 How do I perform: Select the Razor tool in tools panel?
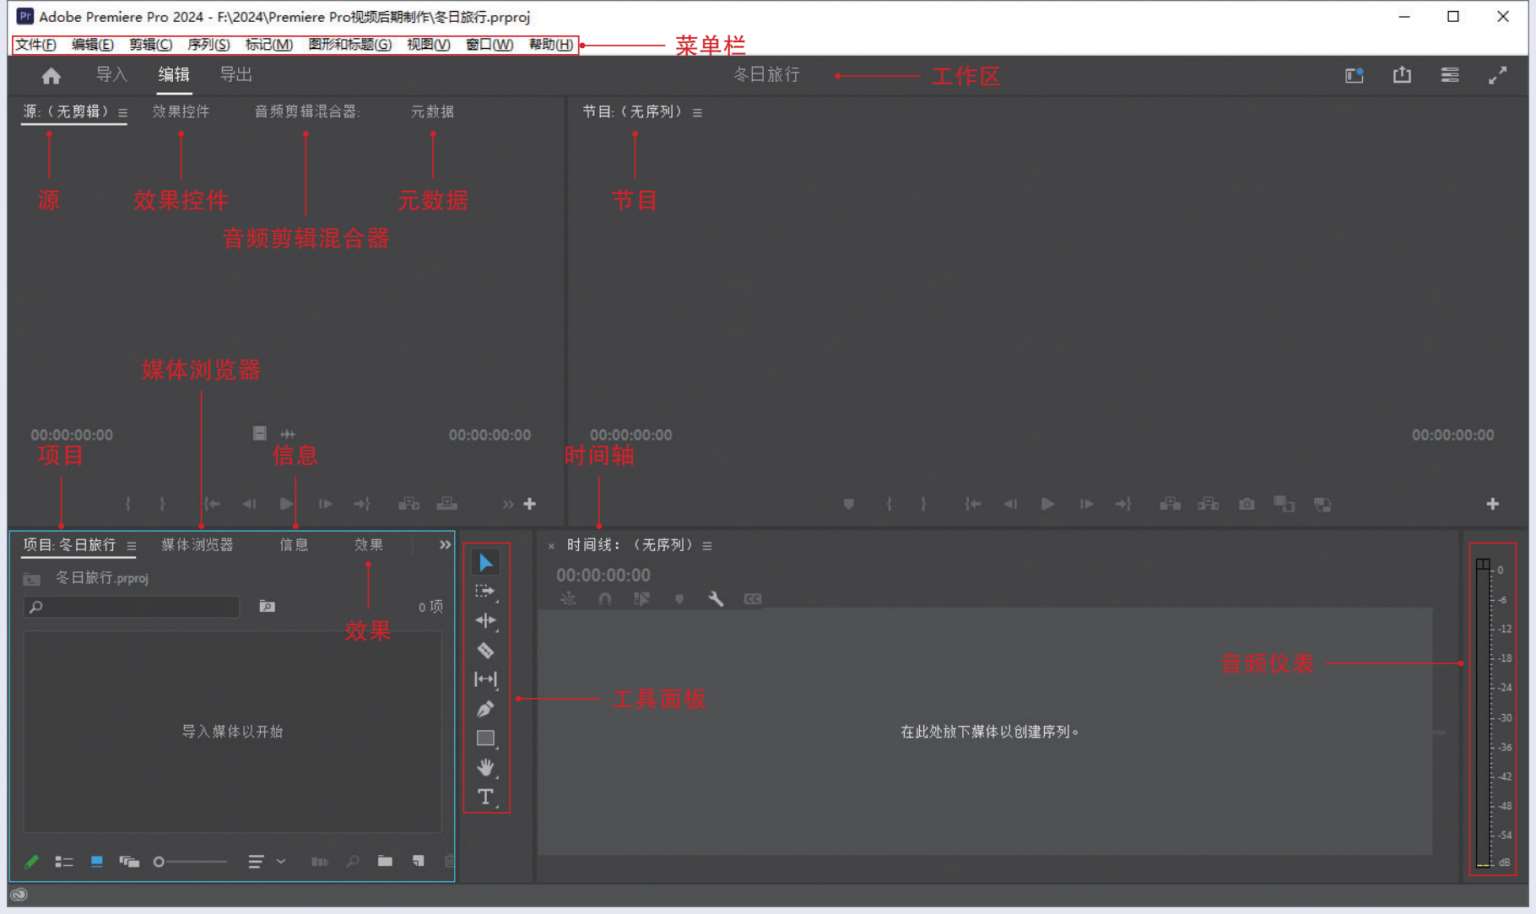pos(485,651)
